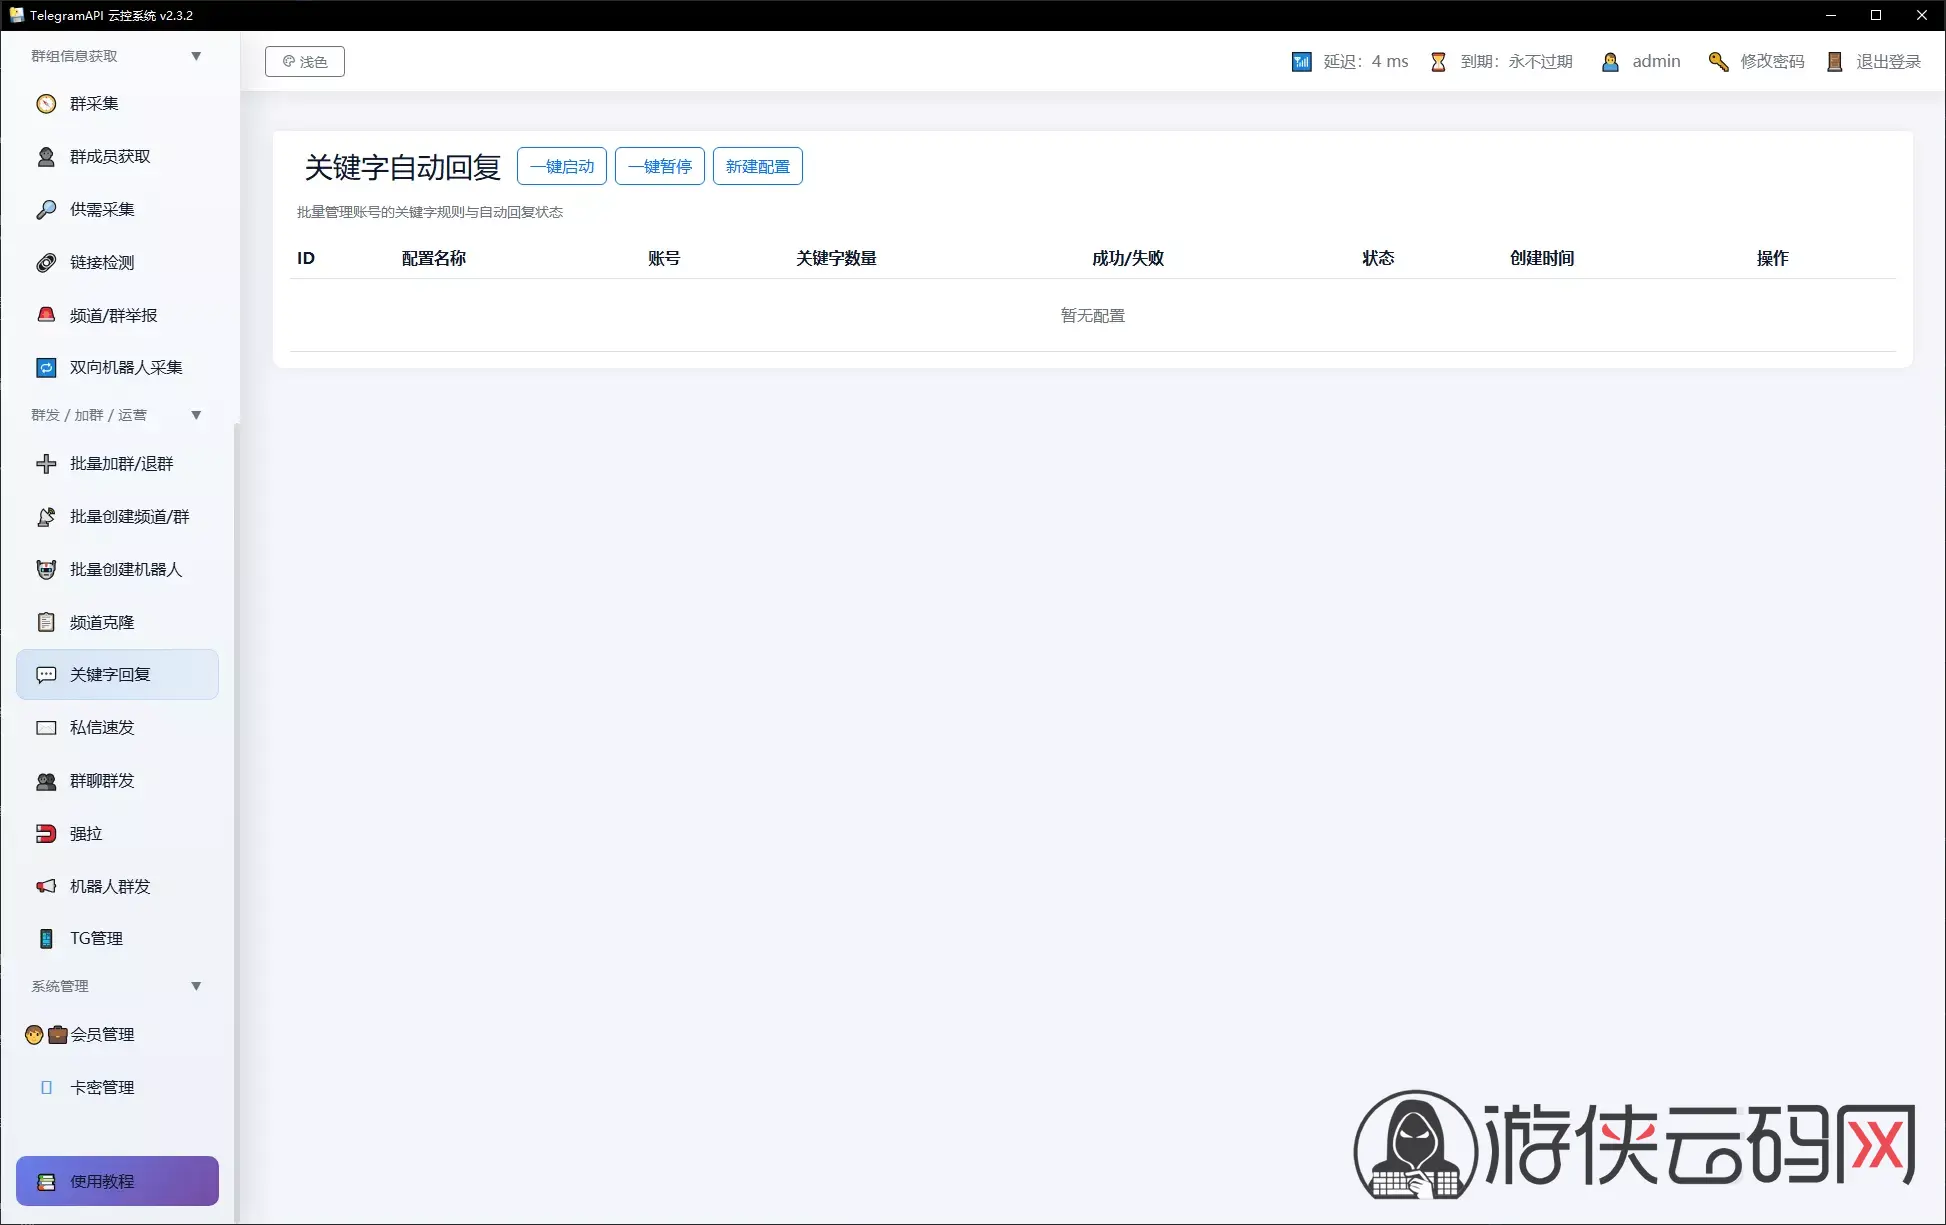Open the 双向机器人采集 sync icon
Viewport: 1946px width, 1225px height.
pyautogui.click(x=46, y=368)
